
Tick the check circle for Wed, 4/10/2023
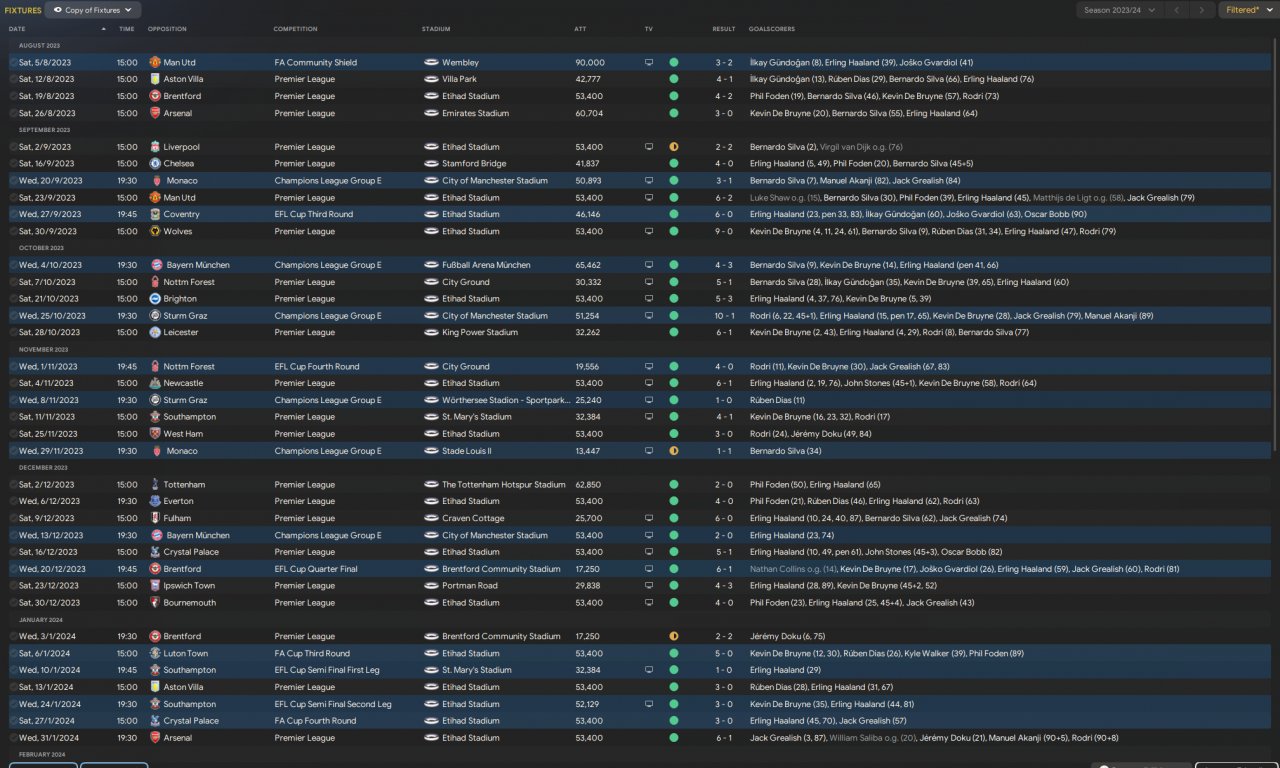(13, 265)
